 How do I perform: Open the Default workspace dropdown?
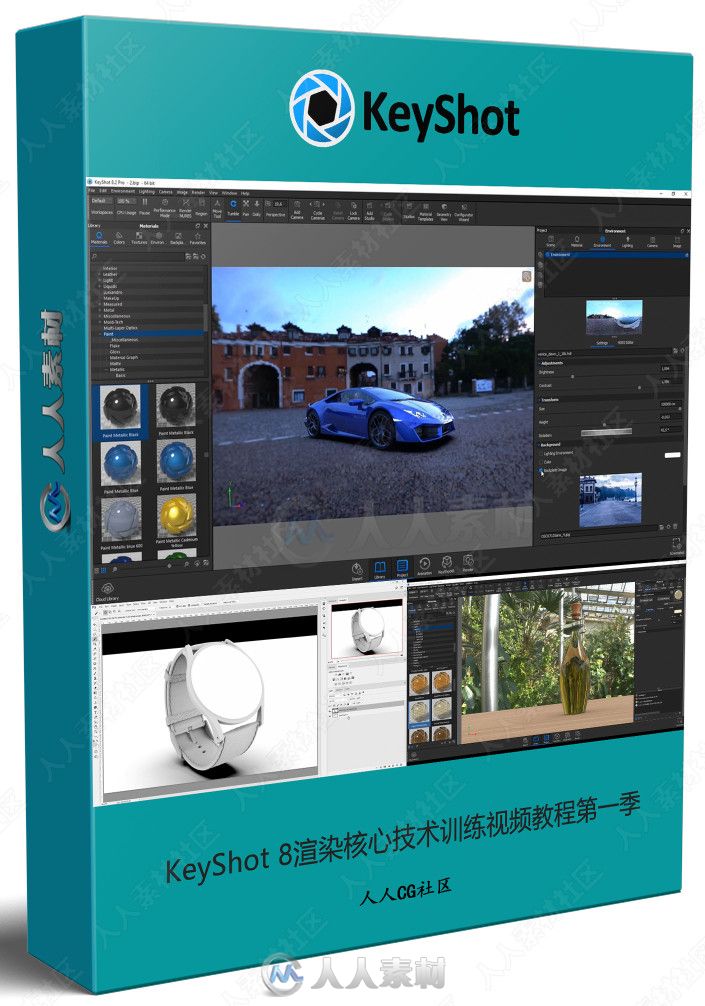click(101, 201)
